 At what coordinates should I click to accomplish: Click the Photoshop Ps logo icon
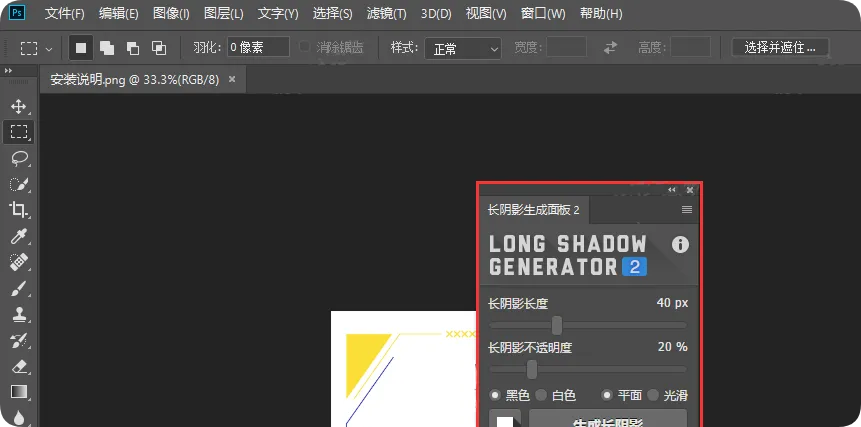point(18,13)
